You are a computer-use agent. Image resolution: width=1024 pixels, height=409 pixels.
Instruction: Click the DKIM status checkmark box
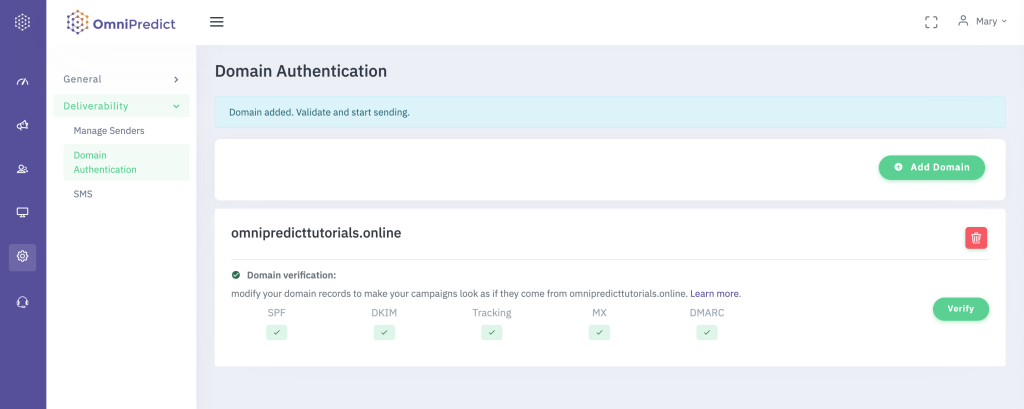pos(384,332)
